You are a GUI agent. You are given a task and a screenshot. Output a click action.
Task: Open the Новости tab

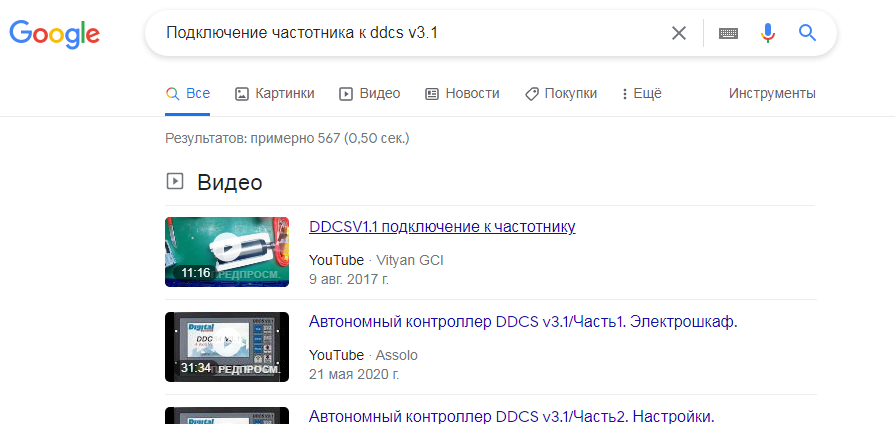(462, 94)
